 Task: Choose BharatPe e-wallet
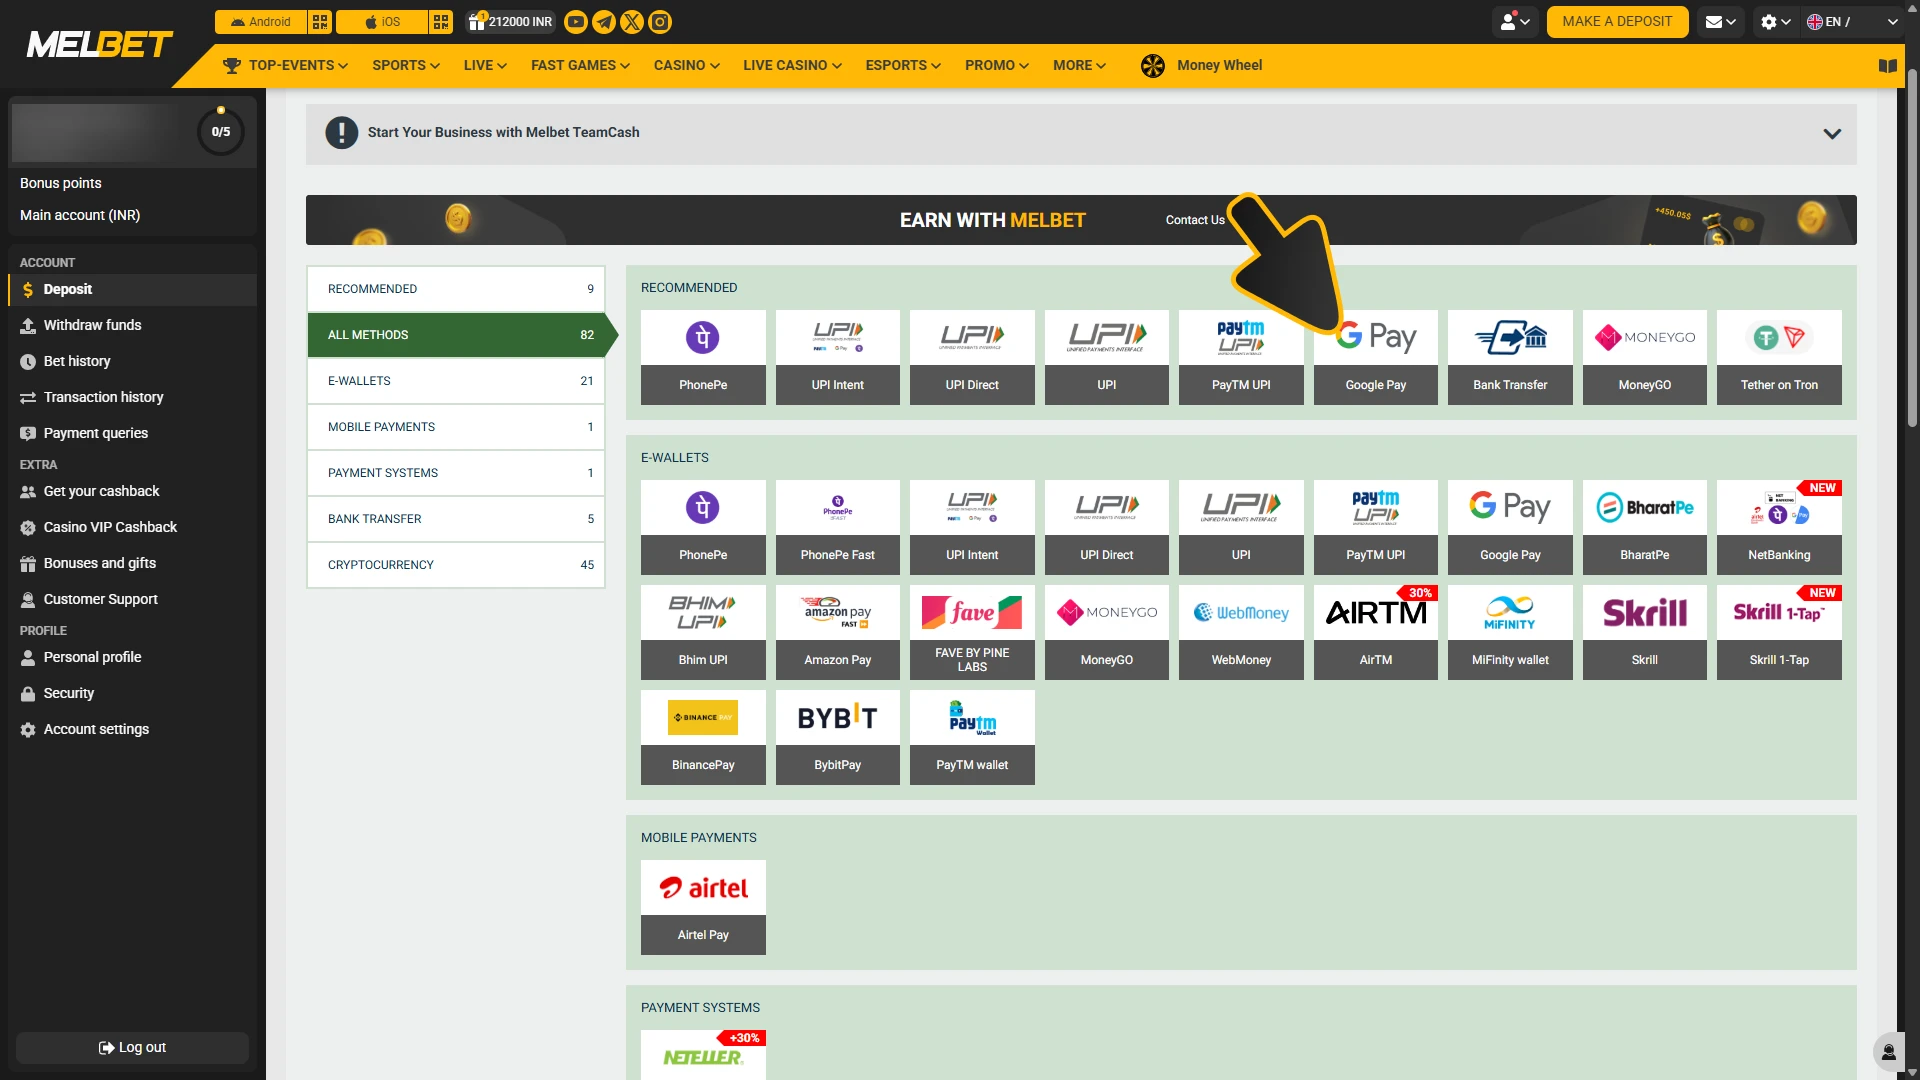point(1645,527)
